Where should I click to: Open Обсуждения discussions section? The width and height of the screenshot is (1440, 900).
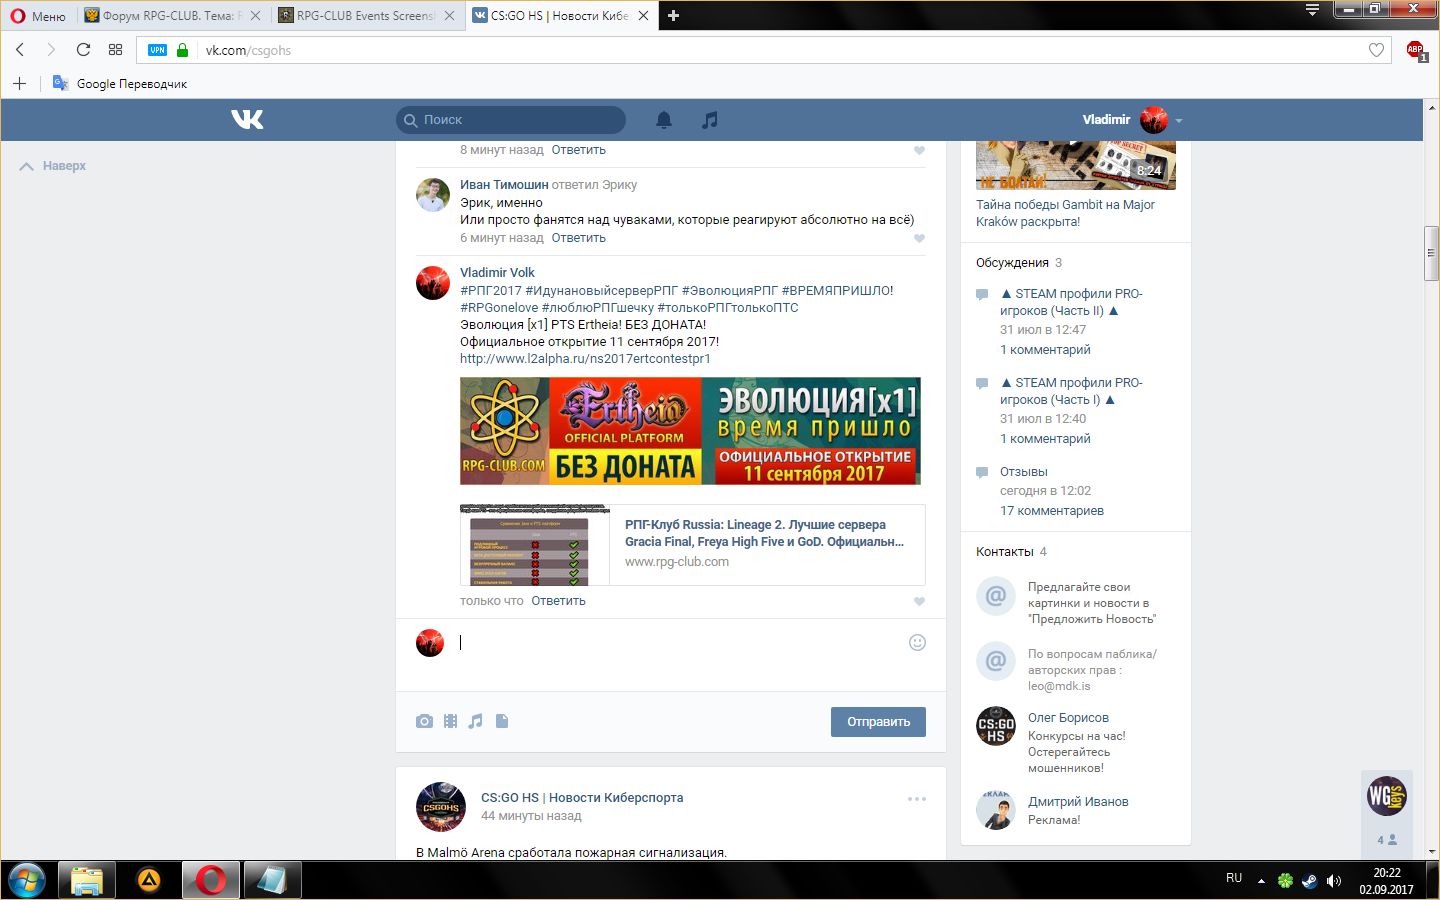tap(1012, 263)
